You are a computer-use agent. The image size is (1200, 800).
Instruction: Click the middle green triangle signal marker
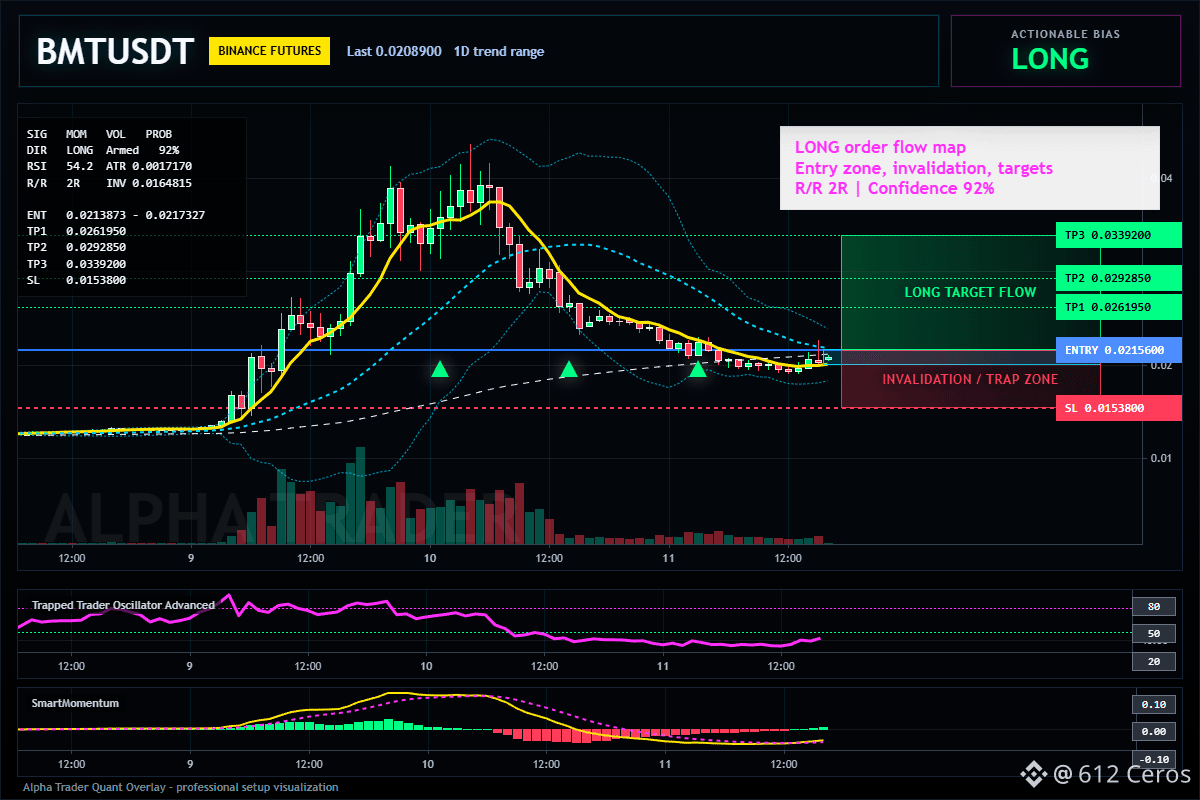click(x=569, y=369)
